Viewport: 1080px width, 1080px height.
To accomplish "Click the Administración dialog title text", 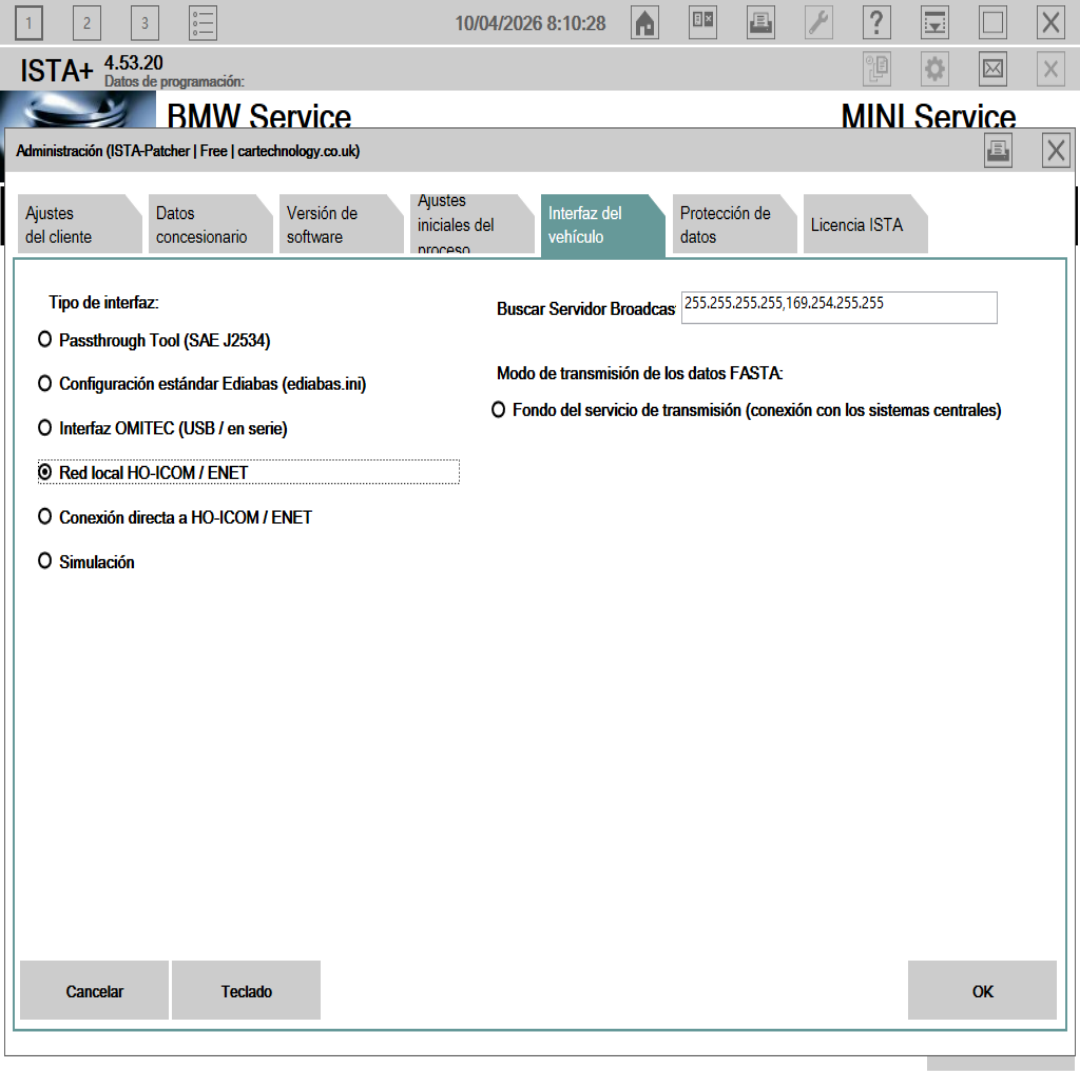I will pos(187,151).
